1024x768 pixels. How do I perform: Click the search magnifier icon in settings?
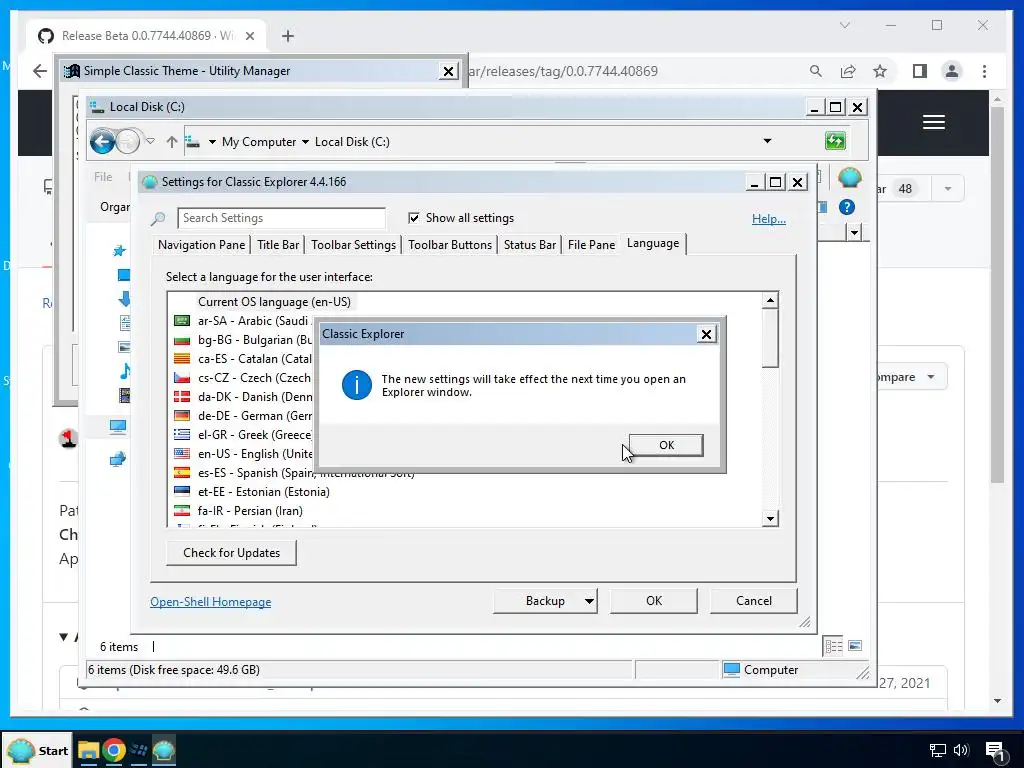point(157,219)
